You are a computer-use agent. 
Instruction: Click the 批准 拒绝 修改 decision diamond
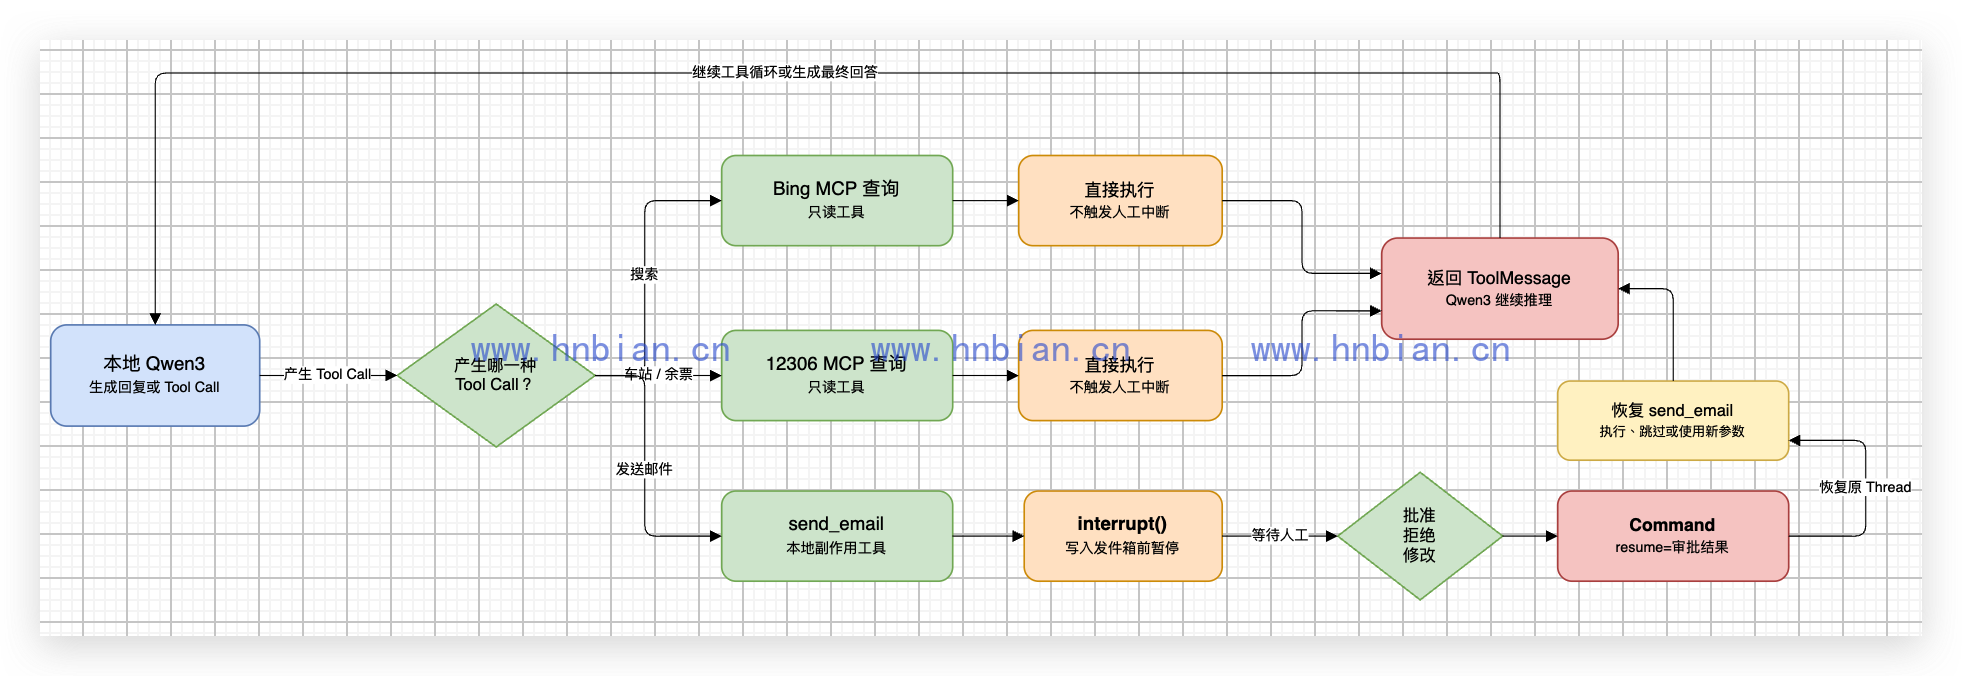(x=1420, y=535)
